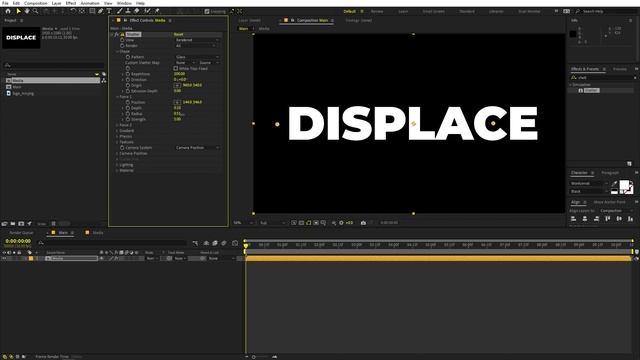The width and height of the screenshot is (640, 360).
Task: Open the Composition menu
Action: click(36, 3)
